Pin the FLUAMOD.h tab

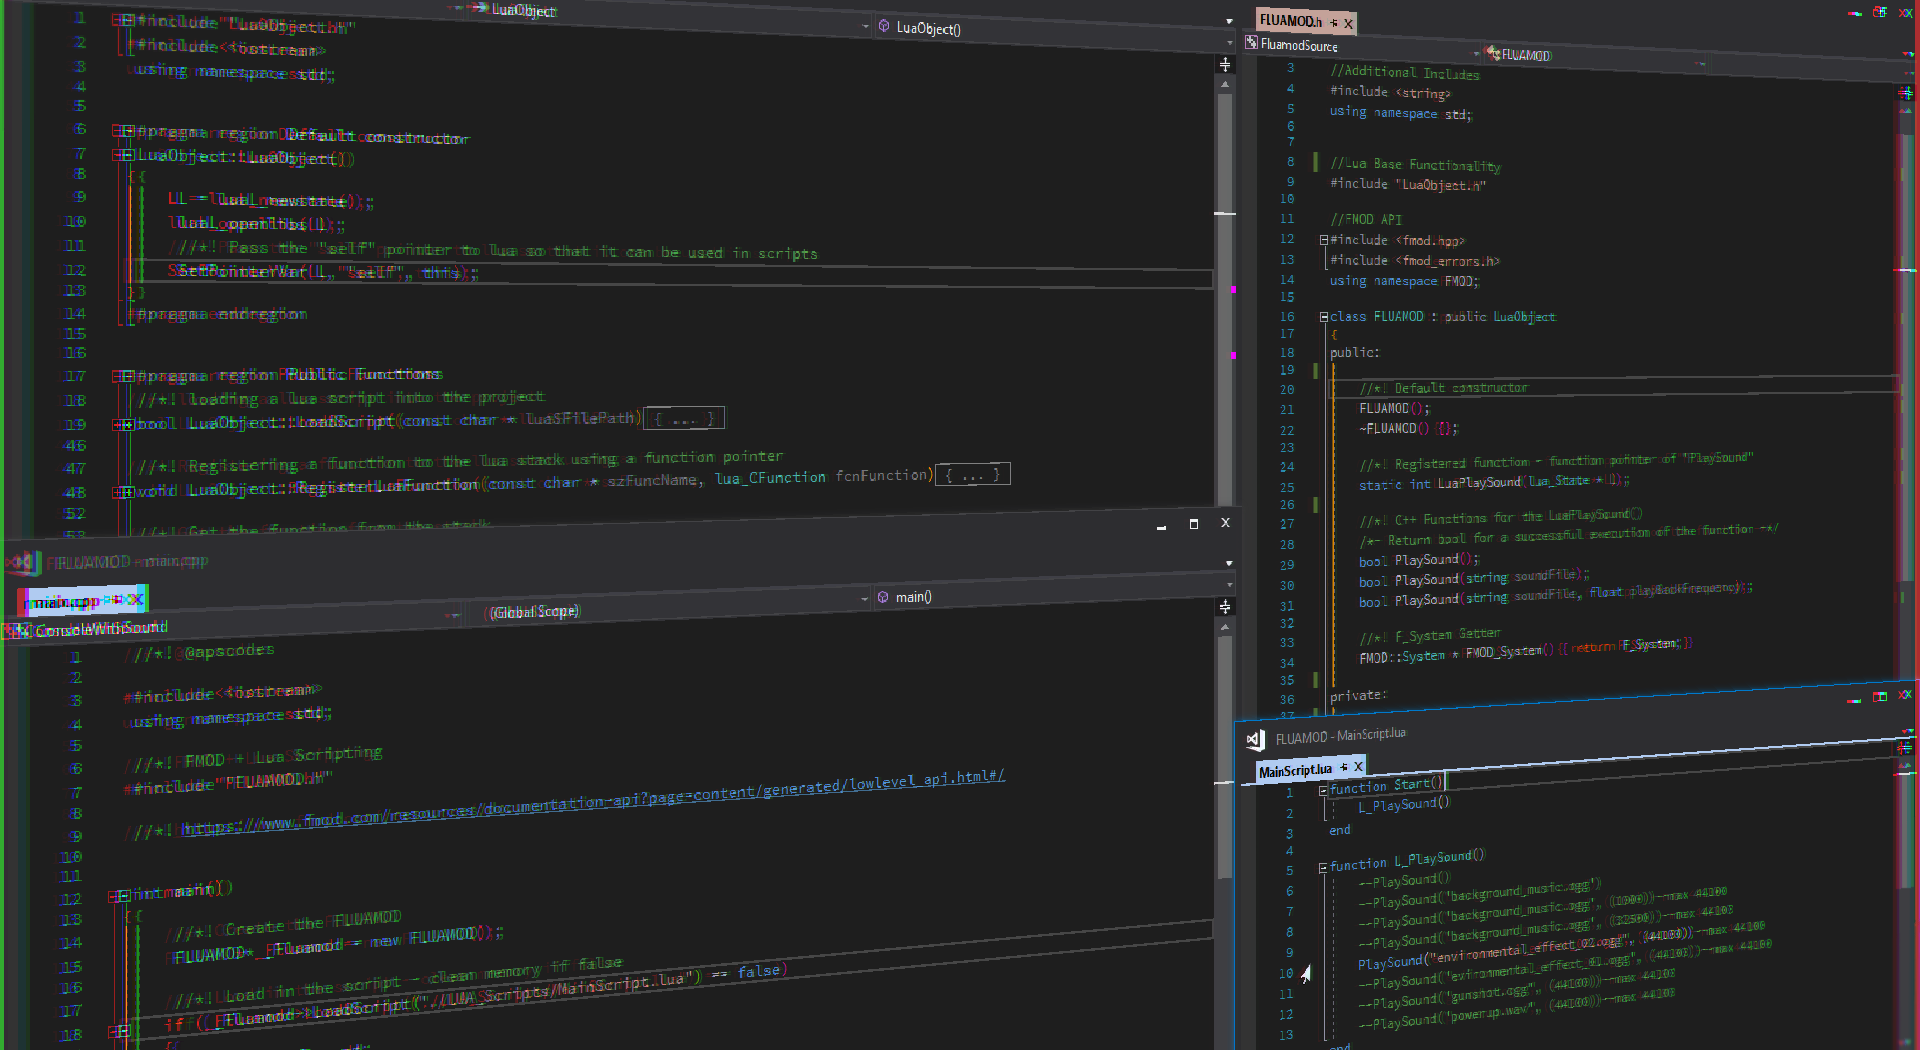point(1334,23)
